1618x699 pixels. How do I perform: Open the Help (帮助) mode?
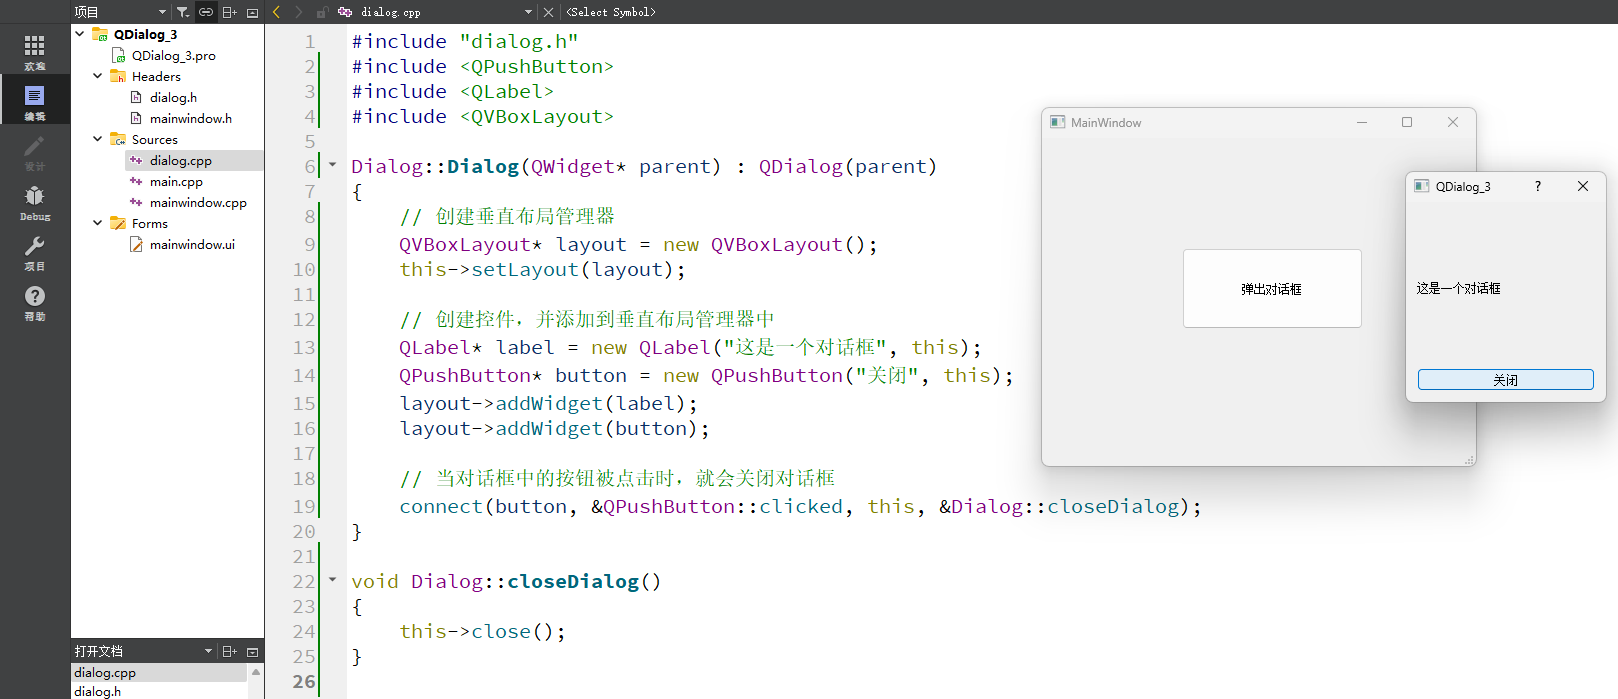point(35,301)
